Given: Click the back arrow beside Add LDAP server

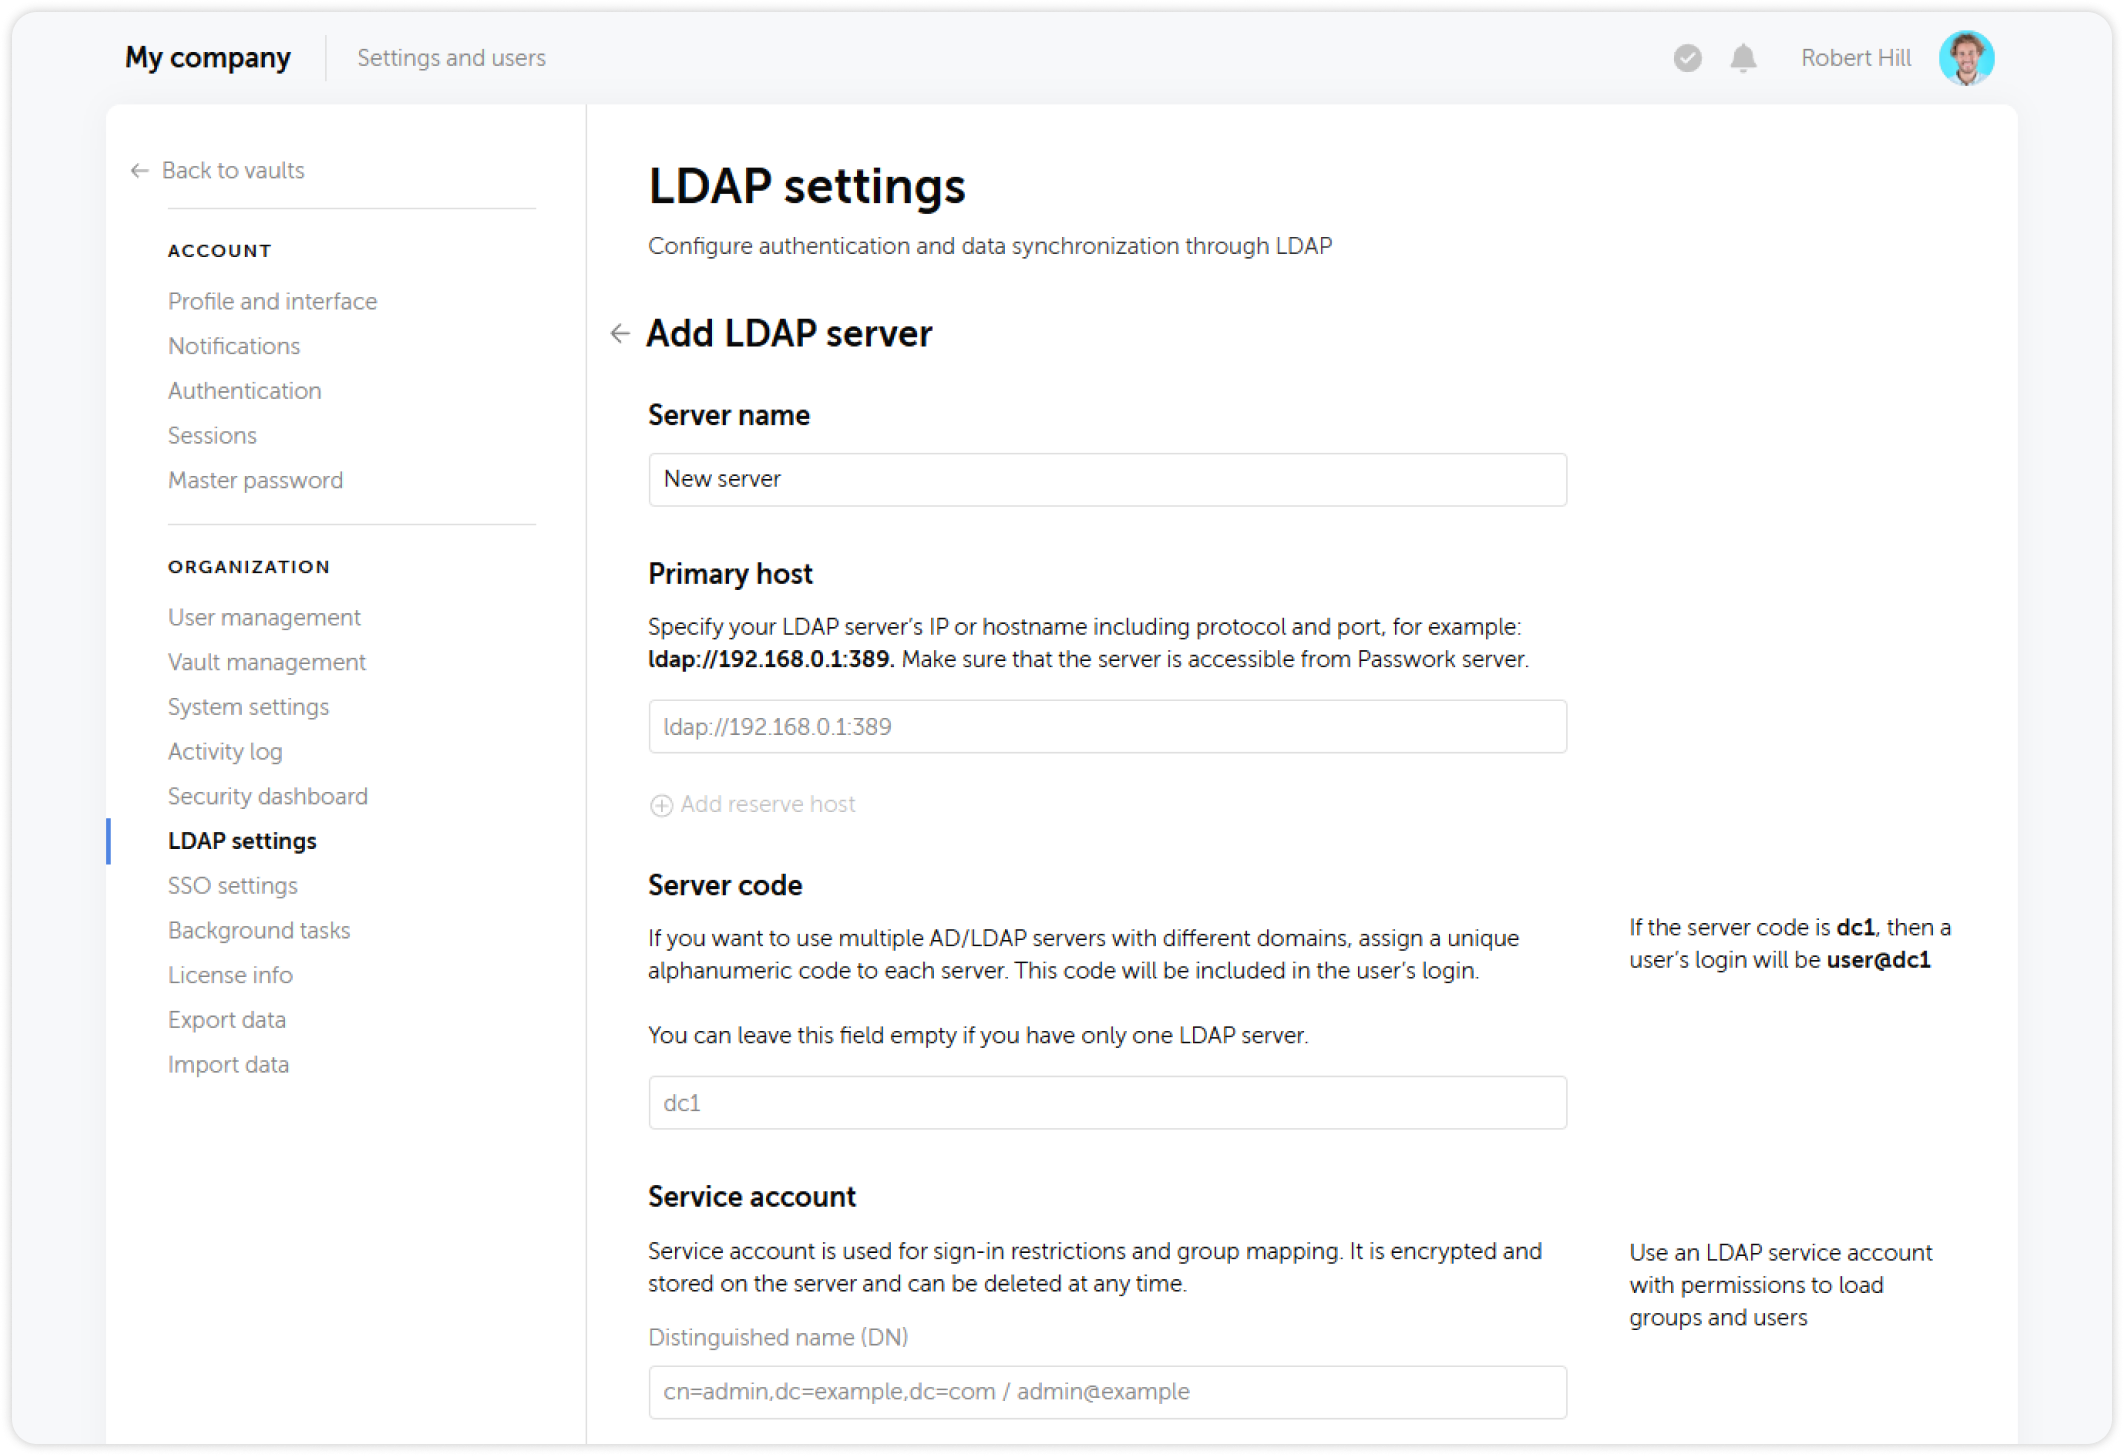Looking at the screenshot, I should click(x=620, y=333).
